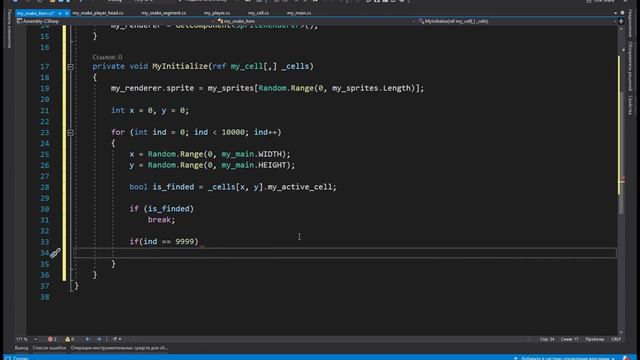The height and width of the screenshot is (360, 640).
Task: Open the my_snake_segment.cs tab
Action: pyautogui.click(x=163, y=13)
